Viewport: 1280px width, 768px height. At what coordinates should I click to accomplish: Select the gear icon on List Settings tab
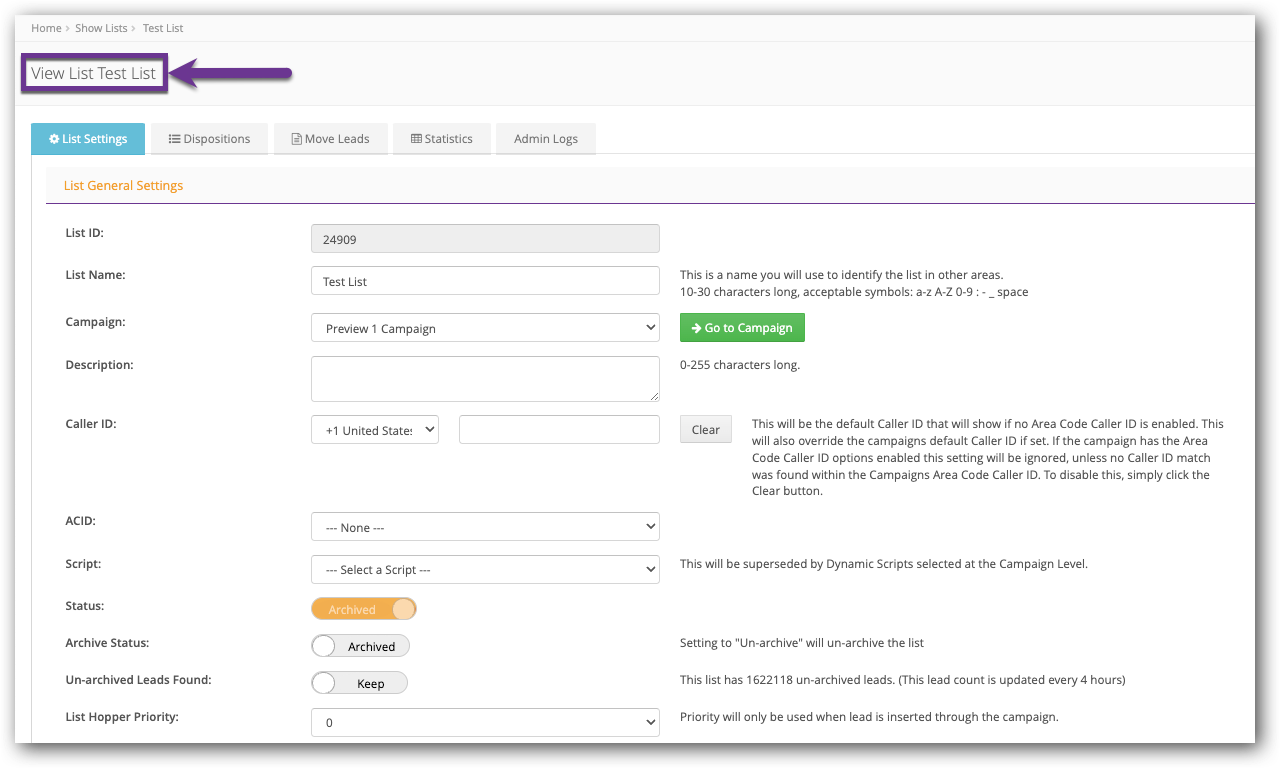point(53,139)
